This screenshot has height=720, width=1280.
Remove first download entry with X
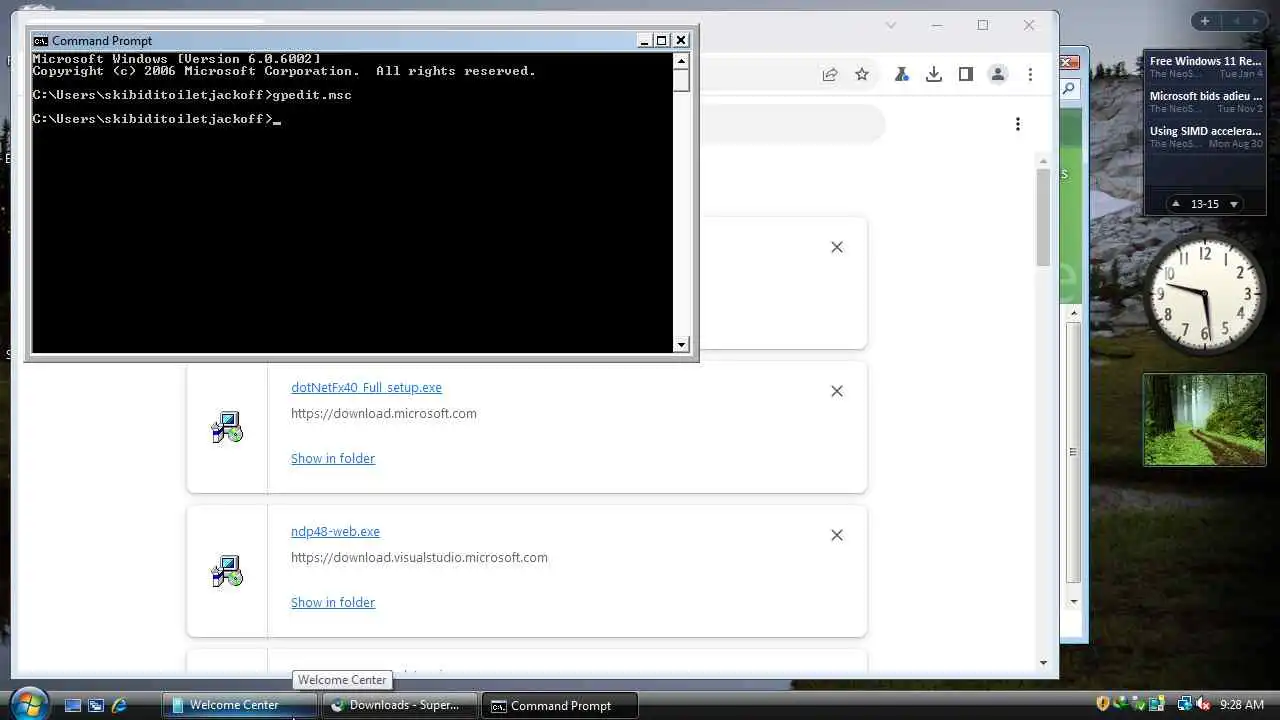(837, 247)
